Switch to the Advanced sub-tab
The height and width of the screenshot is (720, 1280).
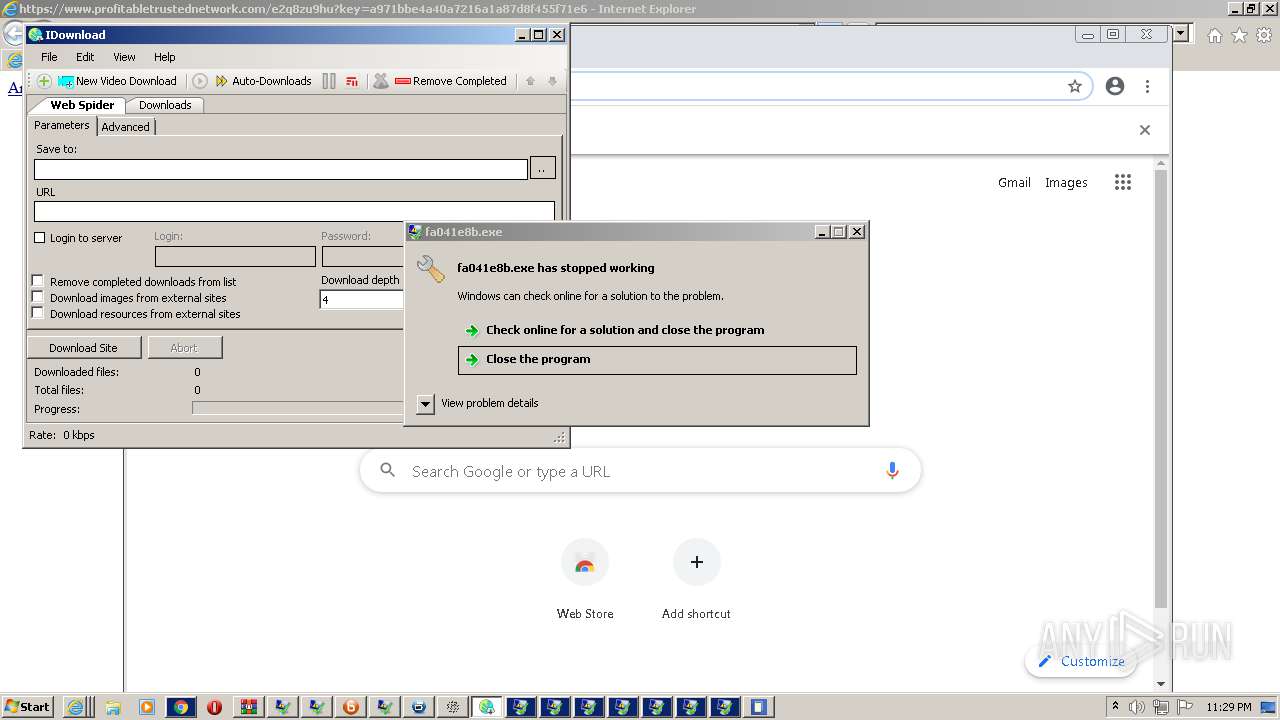tap(126, 127)
